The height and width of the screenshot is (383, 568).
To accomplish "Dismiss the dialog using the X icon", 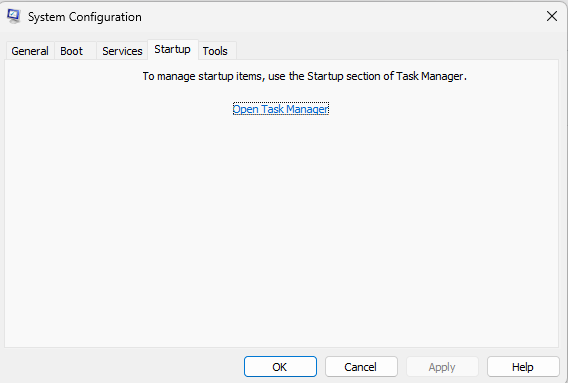I will [x=552, y=16].
